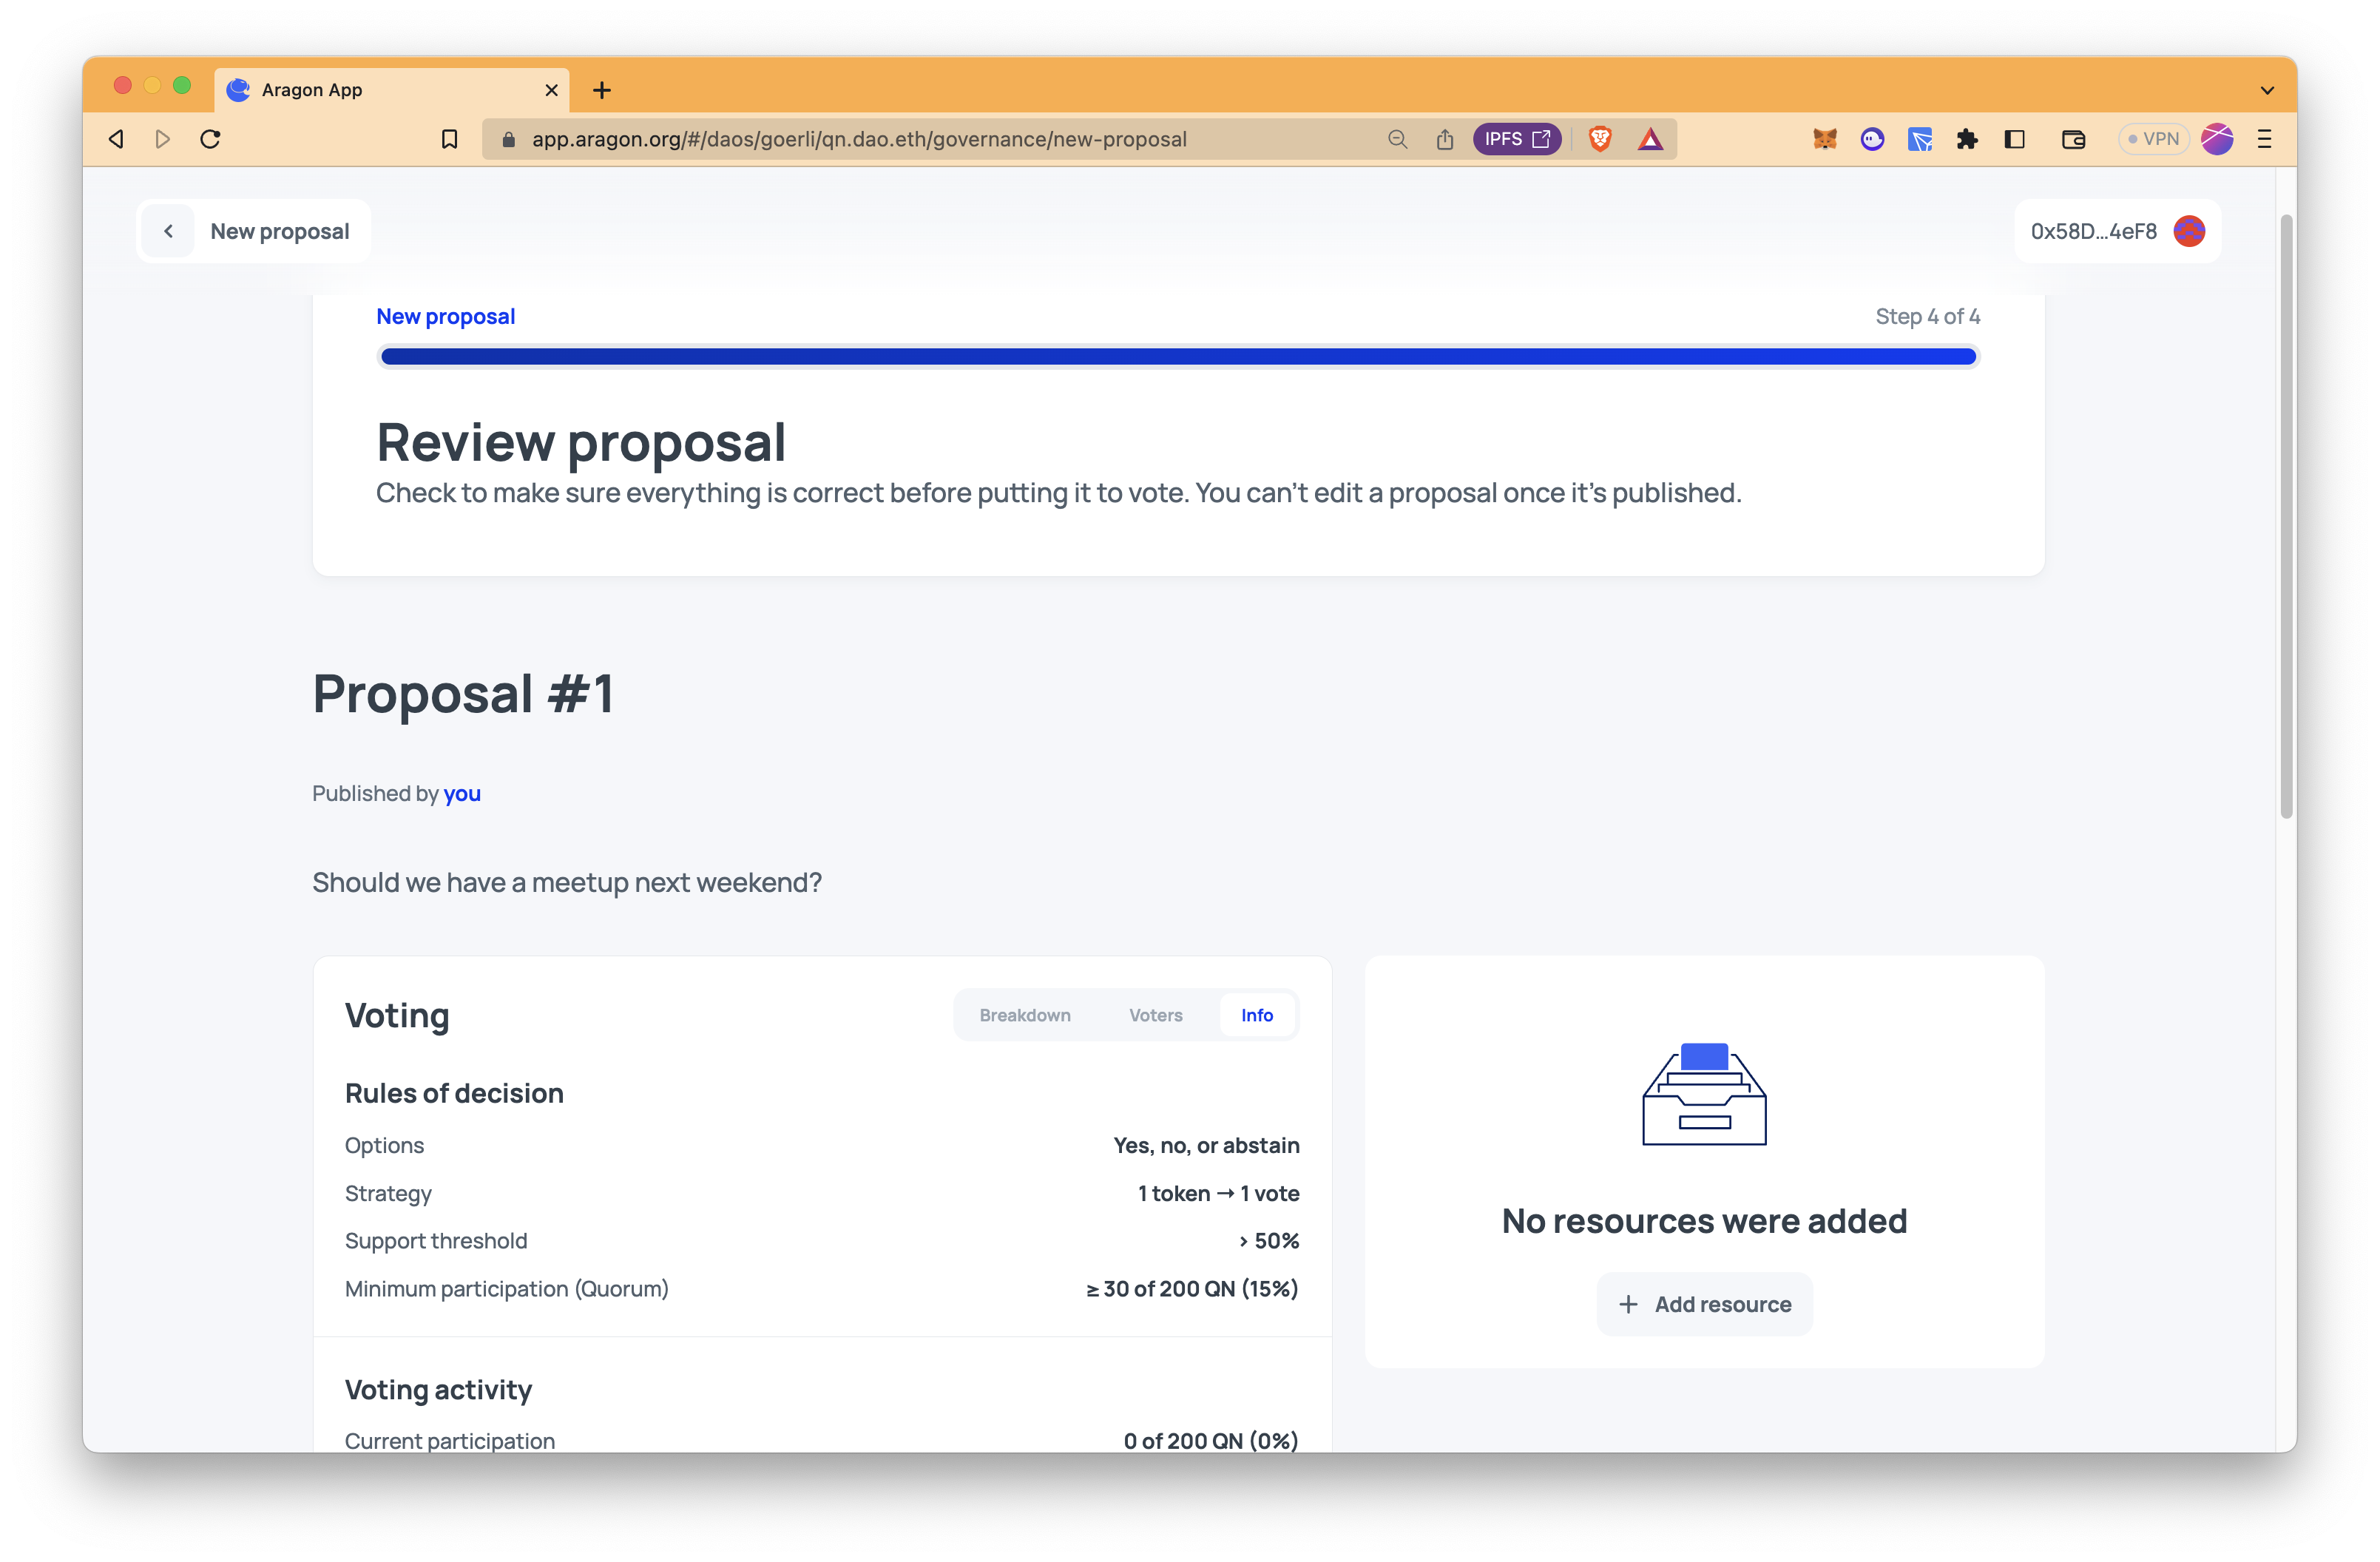Drag the blue progress bar slider
Screen dimensions: 2380x1562
[x=1970, y=357]
